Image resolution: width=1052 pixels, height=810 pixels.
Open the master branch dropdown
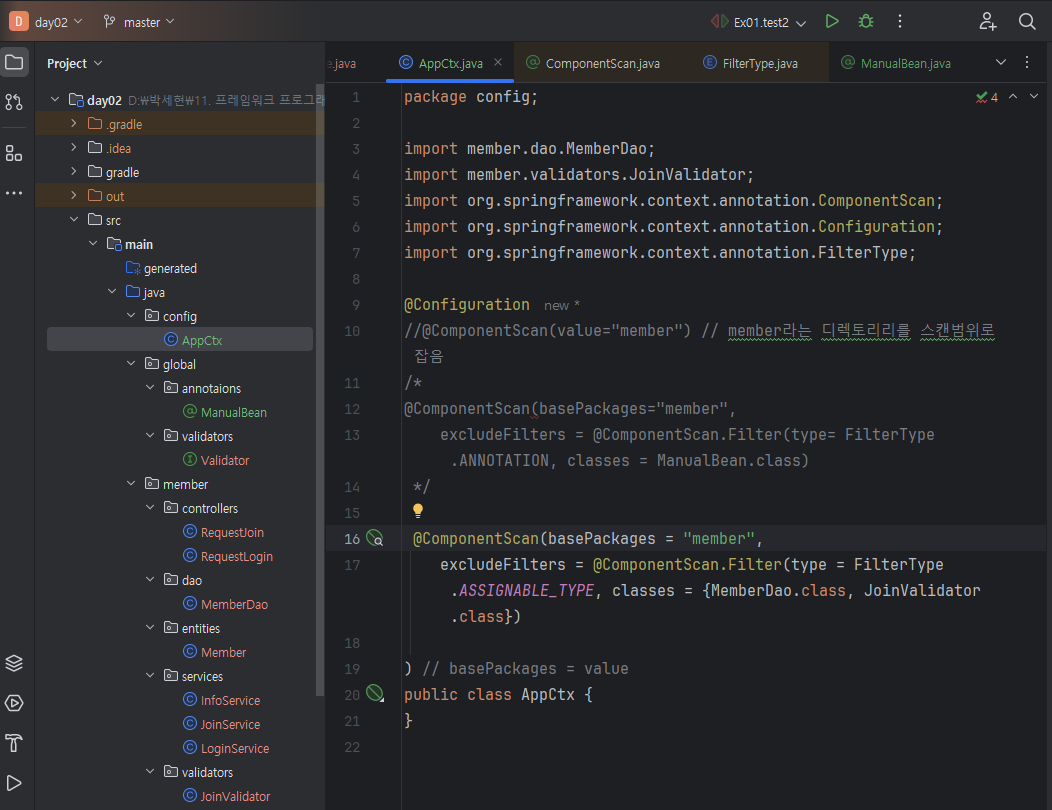coord(139,21)
